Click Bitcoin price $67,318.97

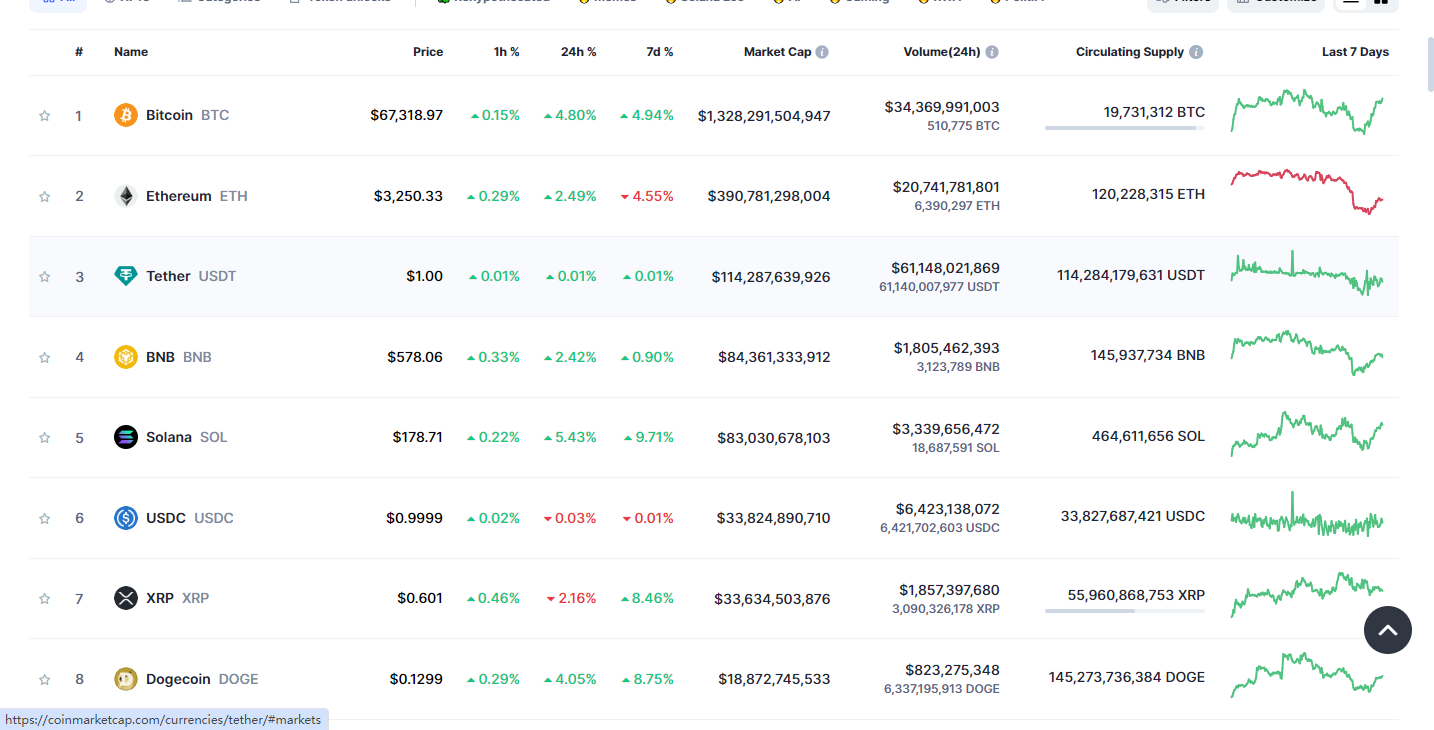[x=406, y=115]
